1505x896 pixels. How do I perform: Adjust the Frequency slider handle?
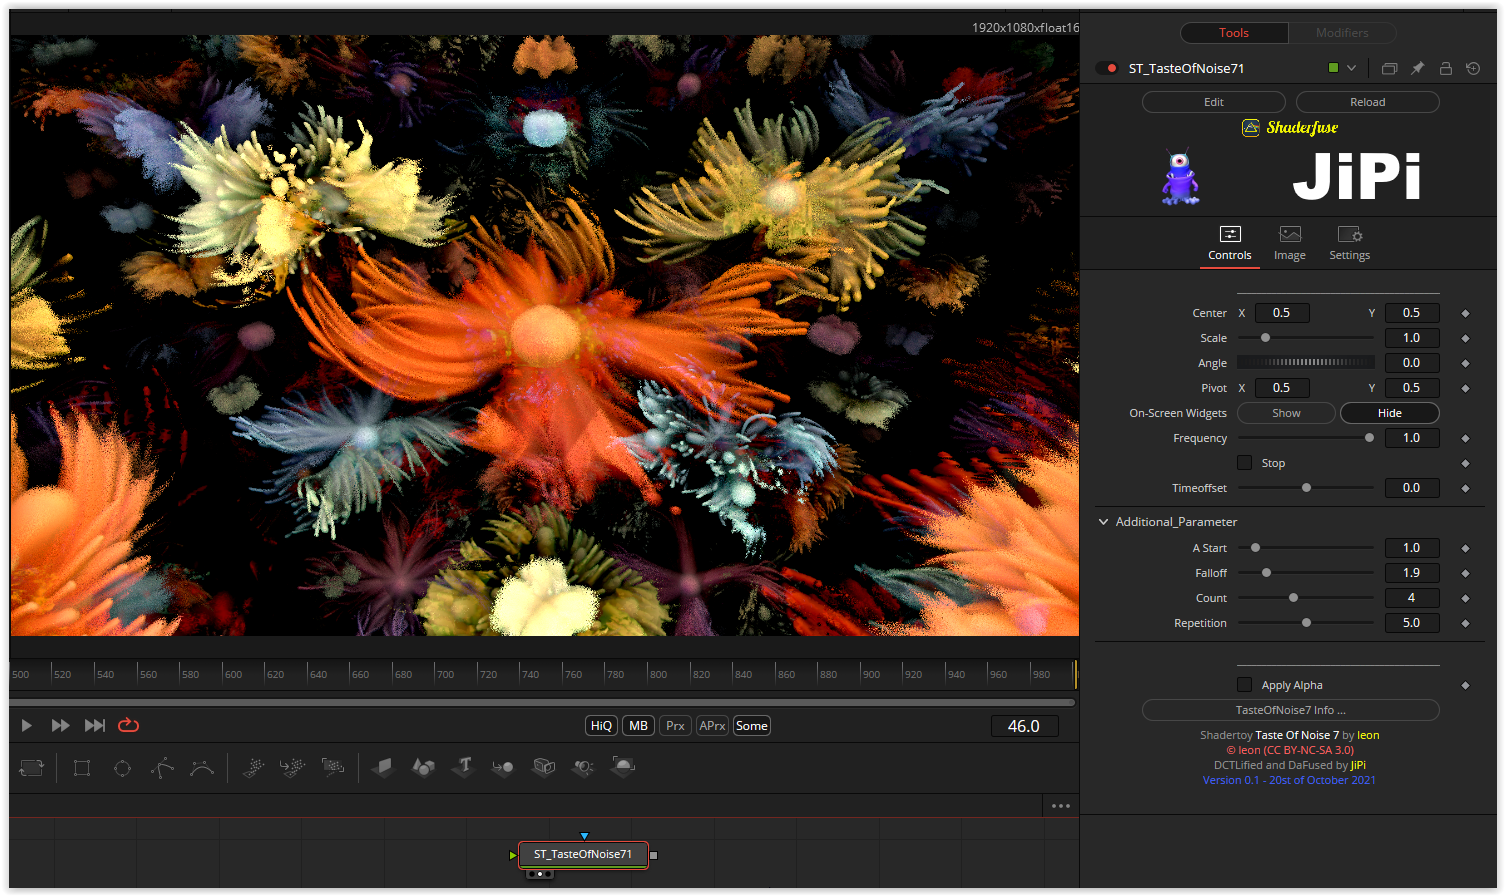[1369, 438]
